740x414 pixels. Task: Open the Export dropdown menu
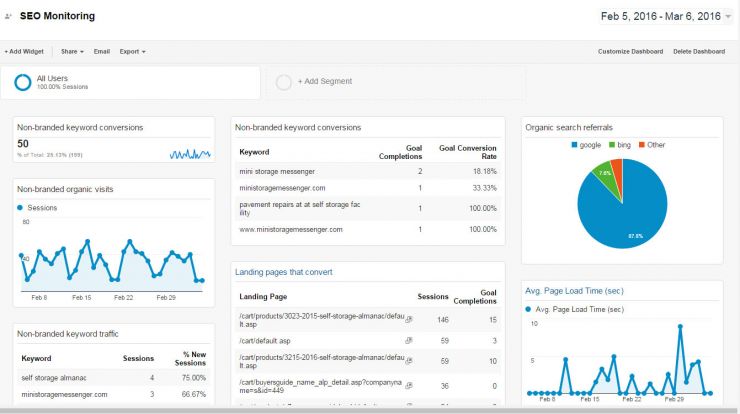(x=132, y=51)
